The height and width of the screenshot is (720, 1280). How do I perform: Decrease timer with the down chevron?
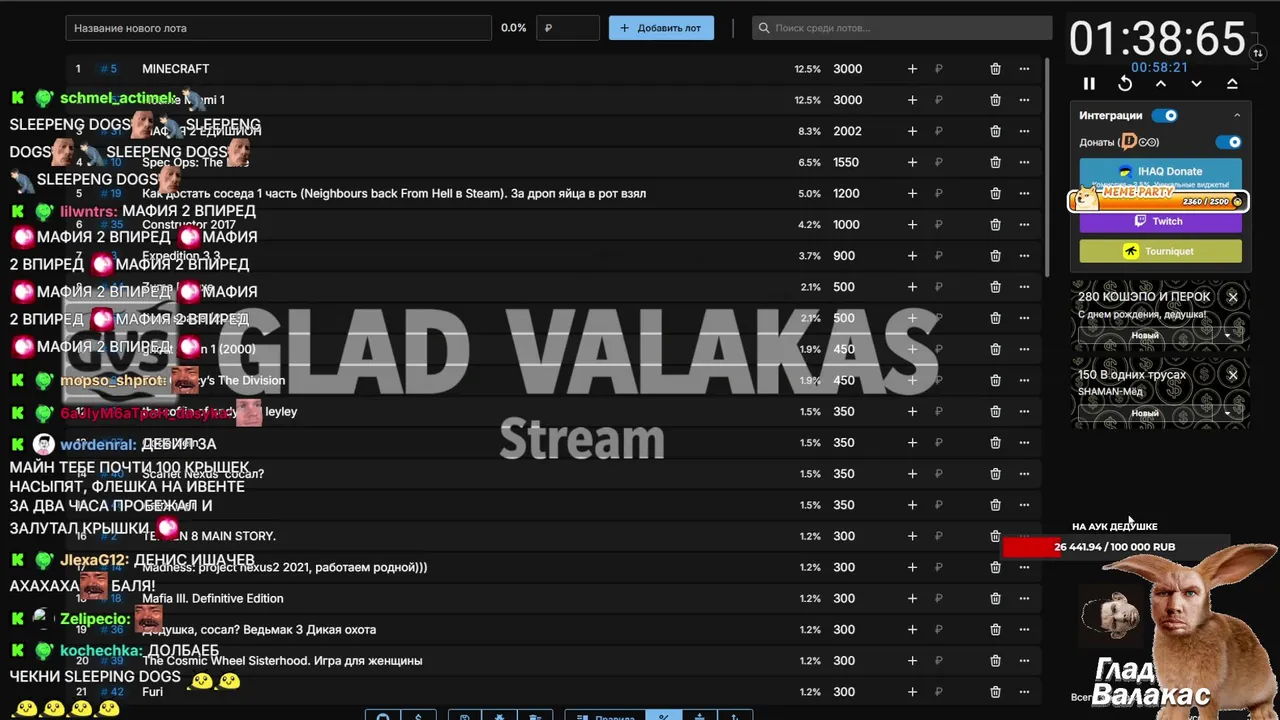coord(1196,84)
